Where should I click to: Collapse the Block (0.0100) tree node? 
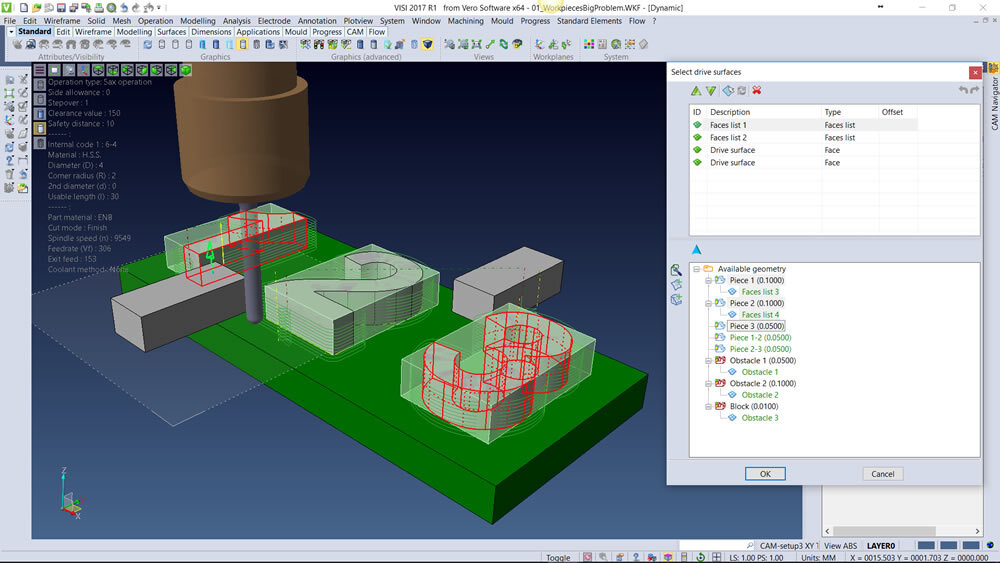(x=708, y=407)
